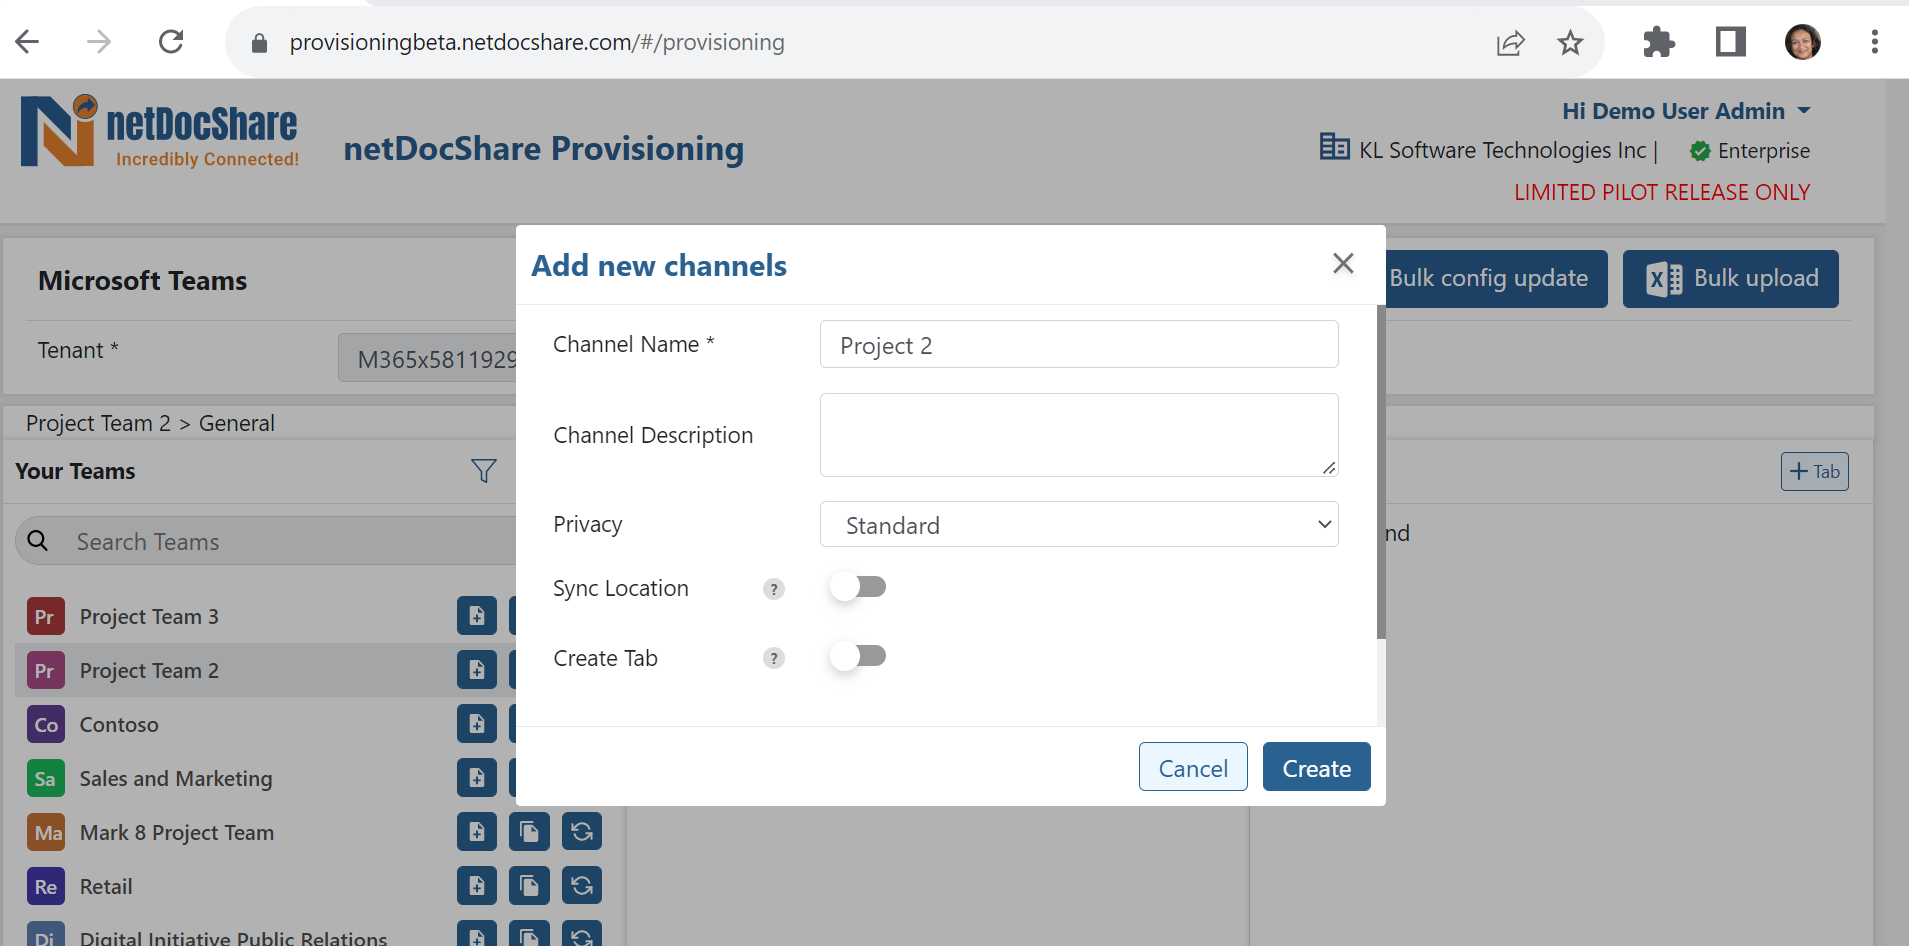Open browser extensions puzzle icon
This screenshot has height=946, width=1909.
(1658, 42)
